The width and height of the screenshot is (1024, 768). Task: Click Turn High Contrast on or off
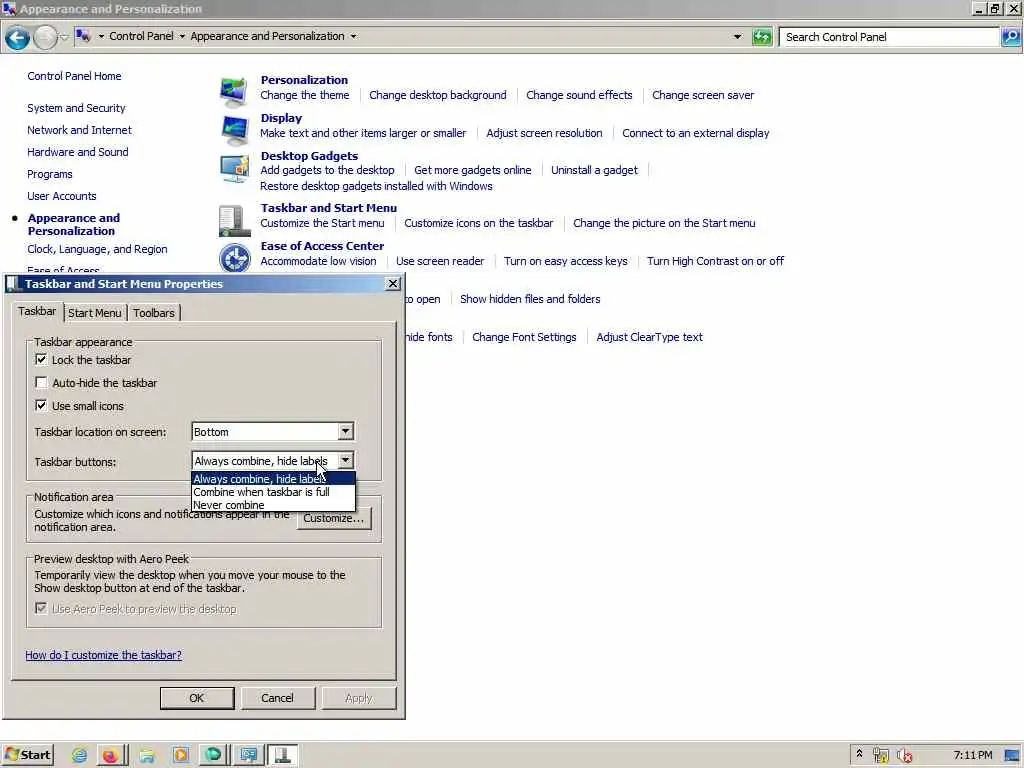point(715,261)
